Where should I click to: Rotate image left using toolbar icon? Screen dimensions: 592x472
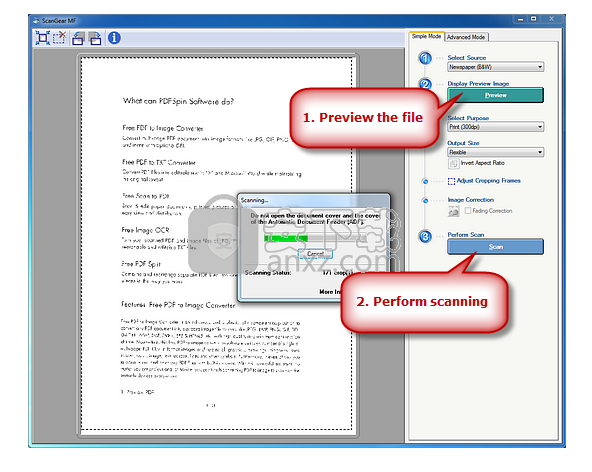click(x=78, y=38)
